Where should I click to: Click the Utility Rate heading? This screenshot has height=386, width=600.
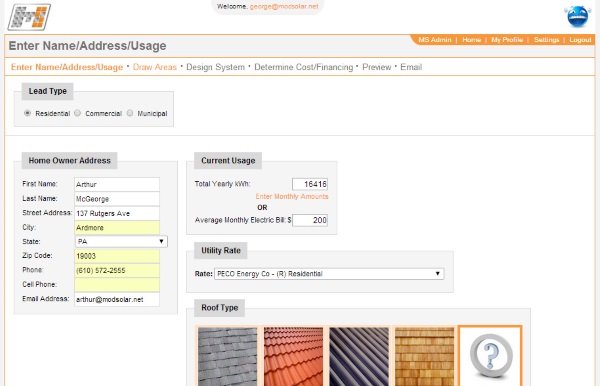[221, 251]
